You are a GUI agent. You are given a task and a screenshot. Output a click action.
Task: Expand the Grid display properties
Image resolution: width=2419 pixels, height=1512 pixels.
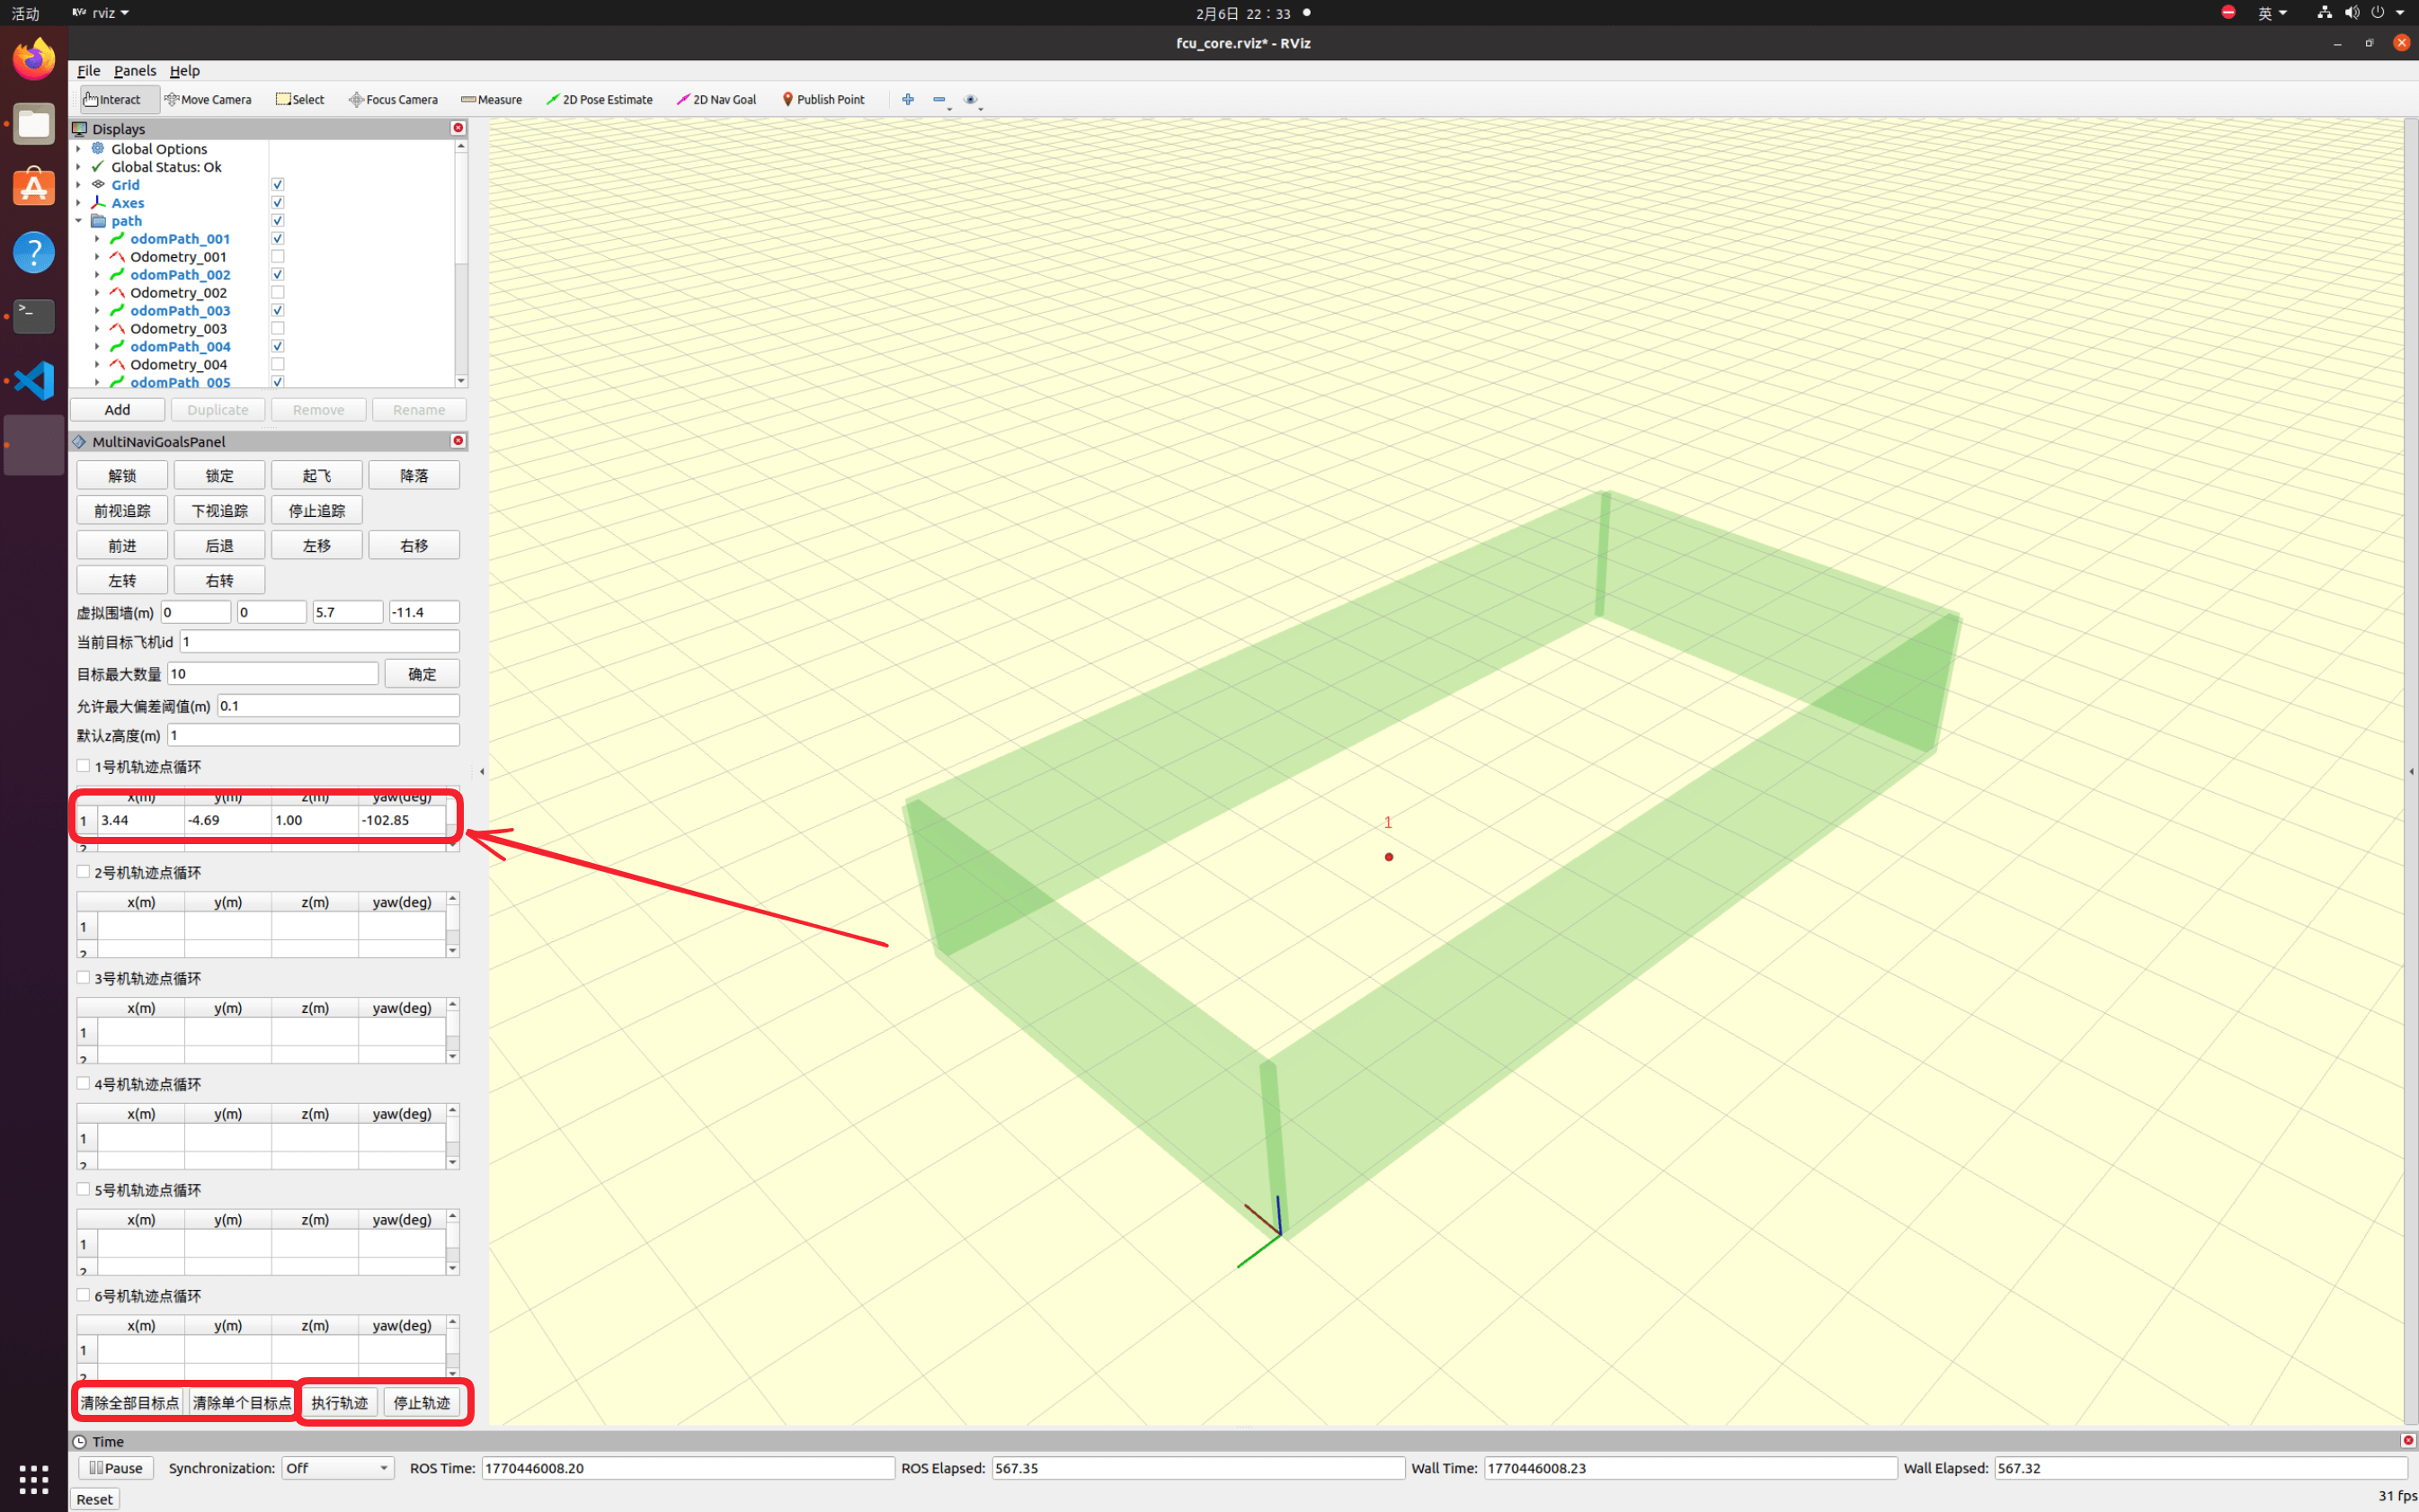79,185
